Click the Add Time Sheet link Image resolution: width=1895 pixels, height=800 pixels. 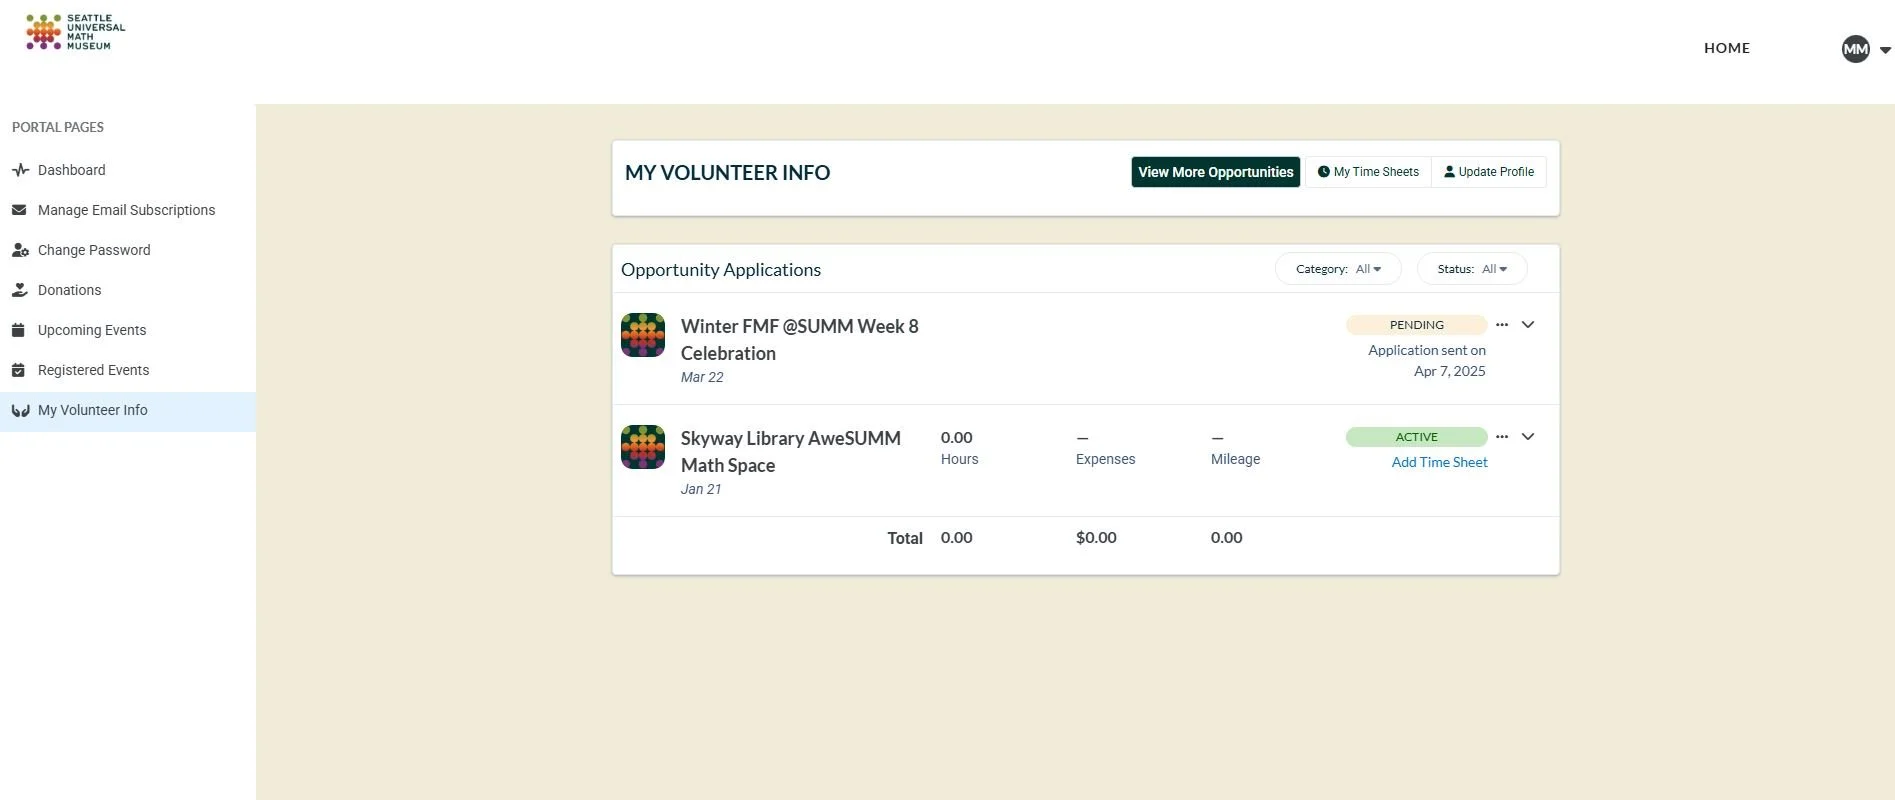point(1439,462)
